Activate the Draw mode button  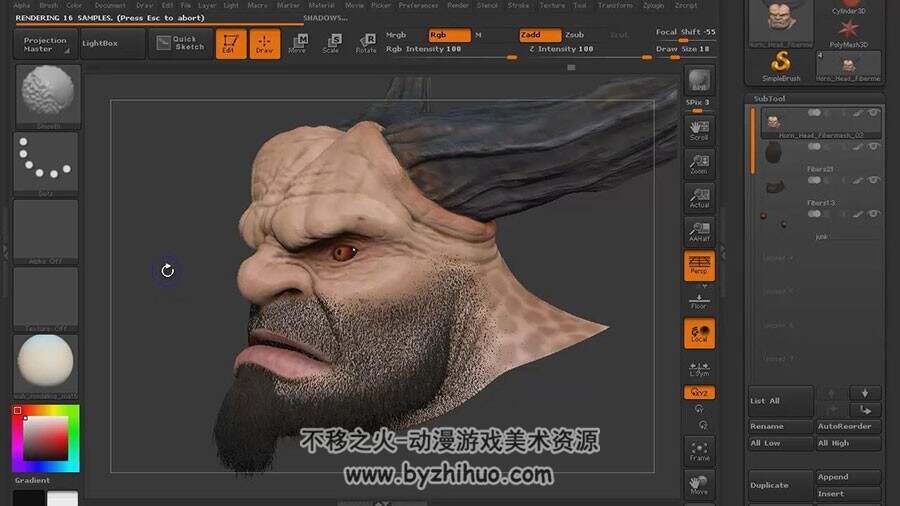pos(265,44)
